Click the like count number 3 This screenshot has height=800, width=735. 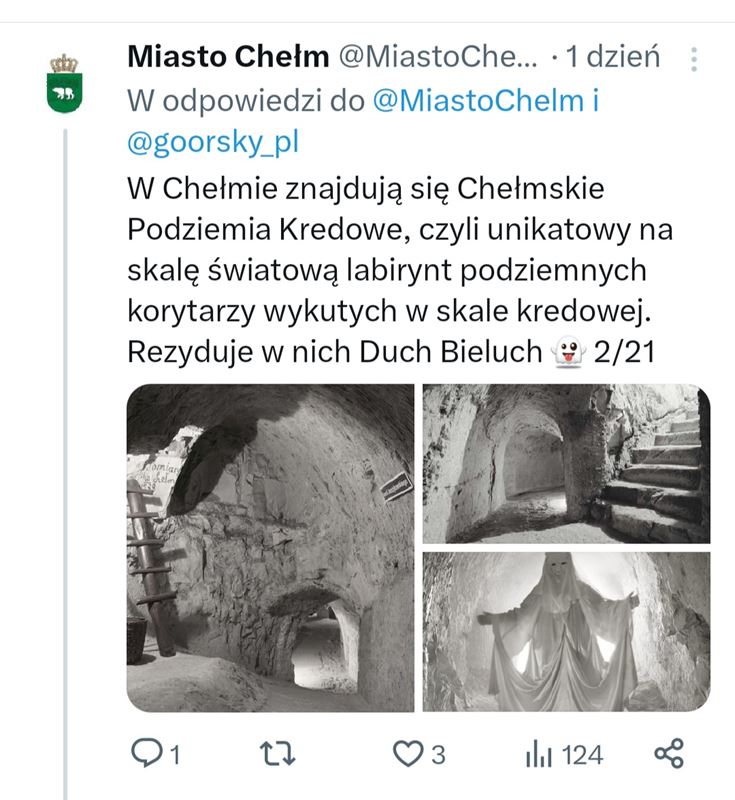438,755
